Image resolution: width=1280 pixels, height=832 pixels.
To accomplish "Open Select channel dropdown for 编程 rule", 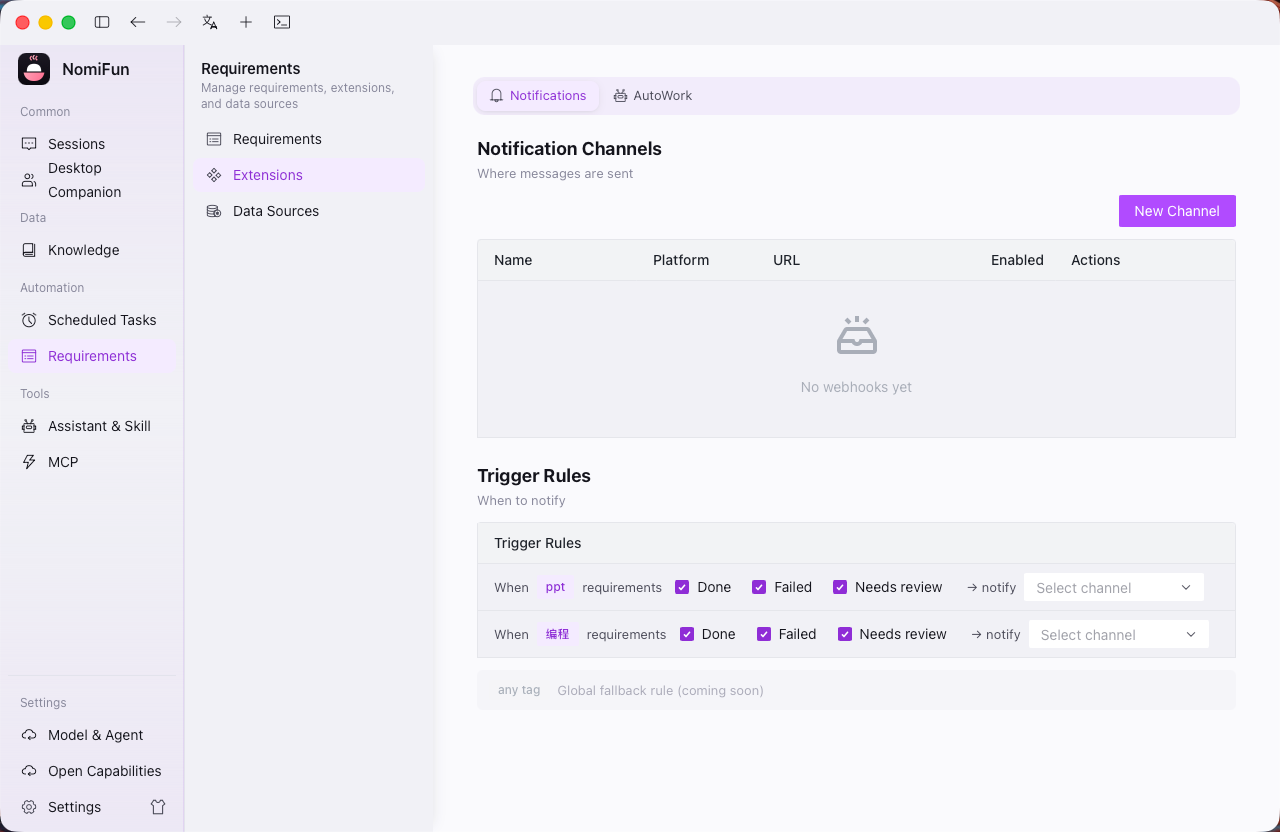I will click(1119, 634).
